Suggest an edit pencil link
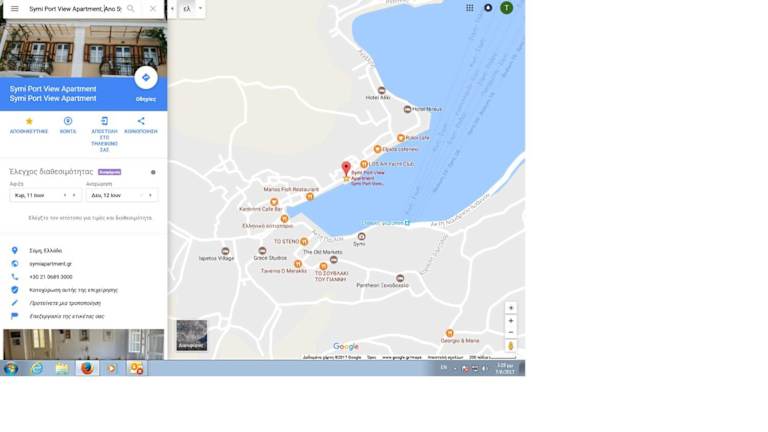This screenshot has height=432, width=768. pos(65,303)
